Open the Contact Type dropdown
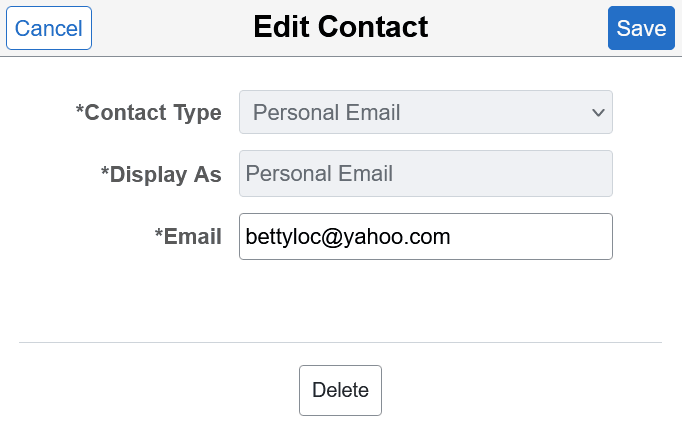 pyautogui.click(x=425, y=112)
